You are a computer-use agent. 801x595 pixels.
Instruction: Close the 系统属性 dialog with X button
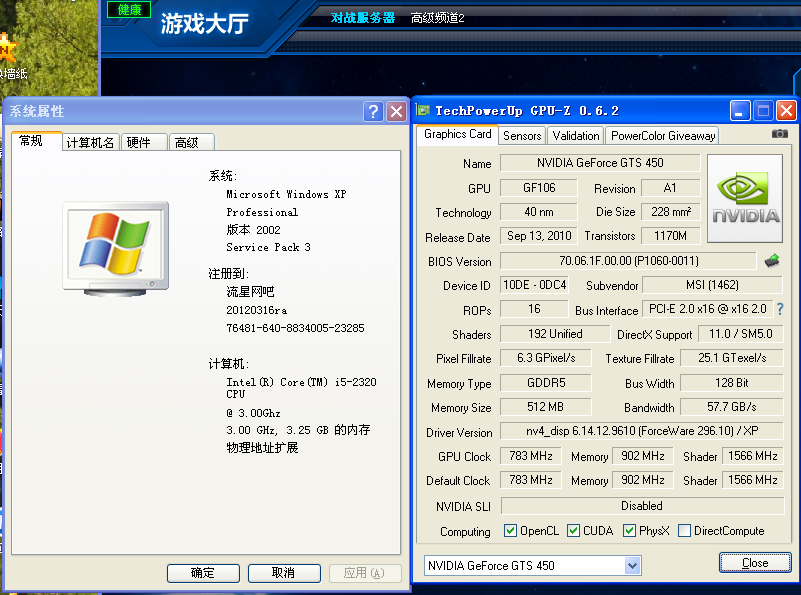pyautogui.click(x=396, y=111)
